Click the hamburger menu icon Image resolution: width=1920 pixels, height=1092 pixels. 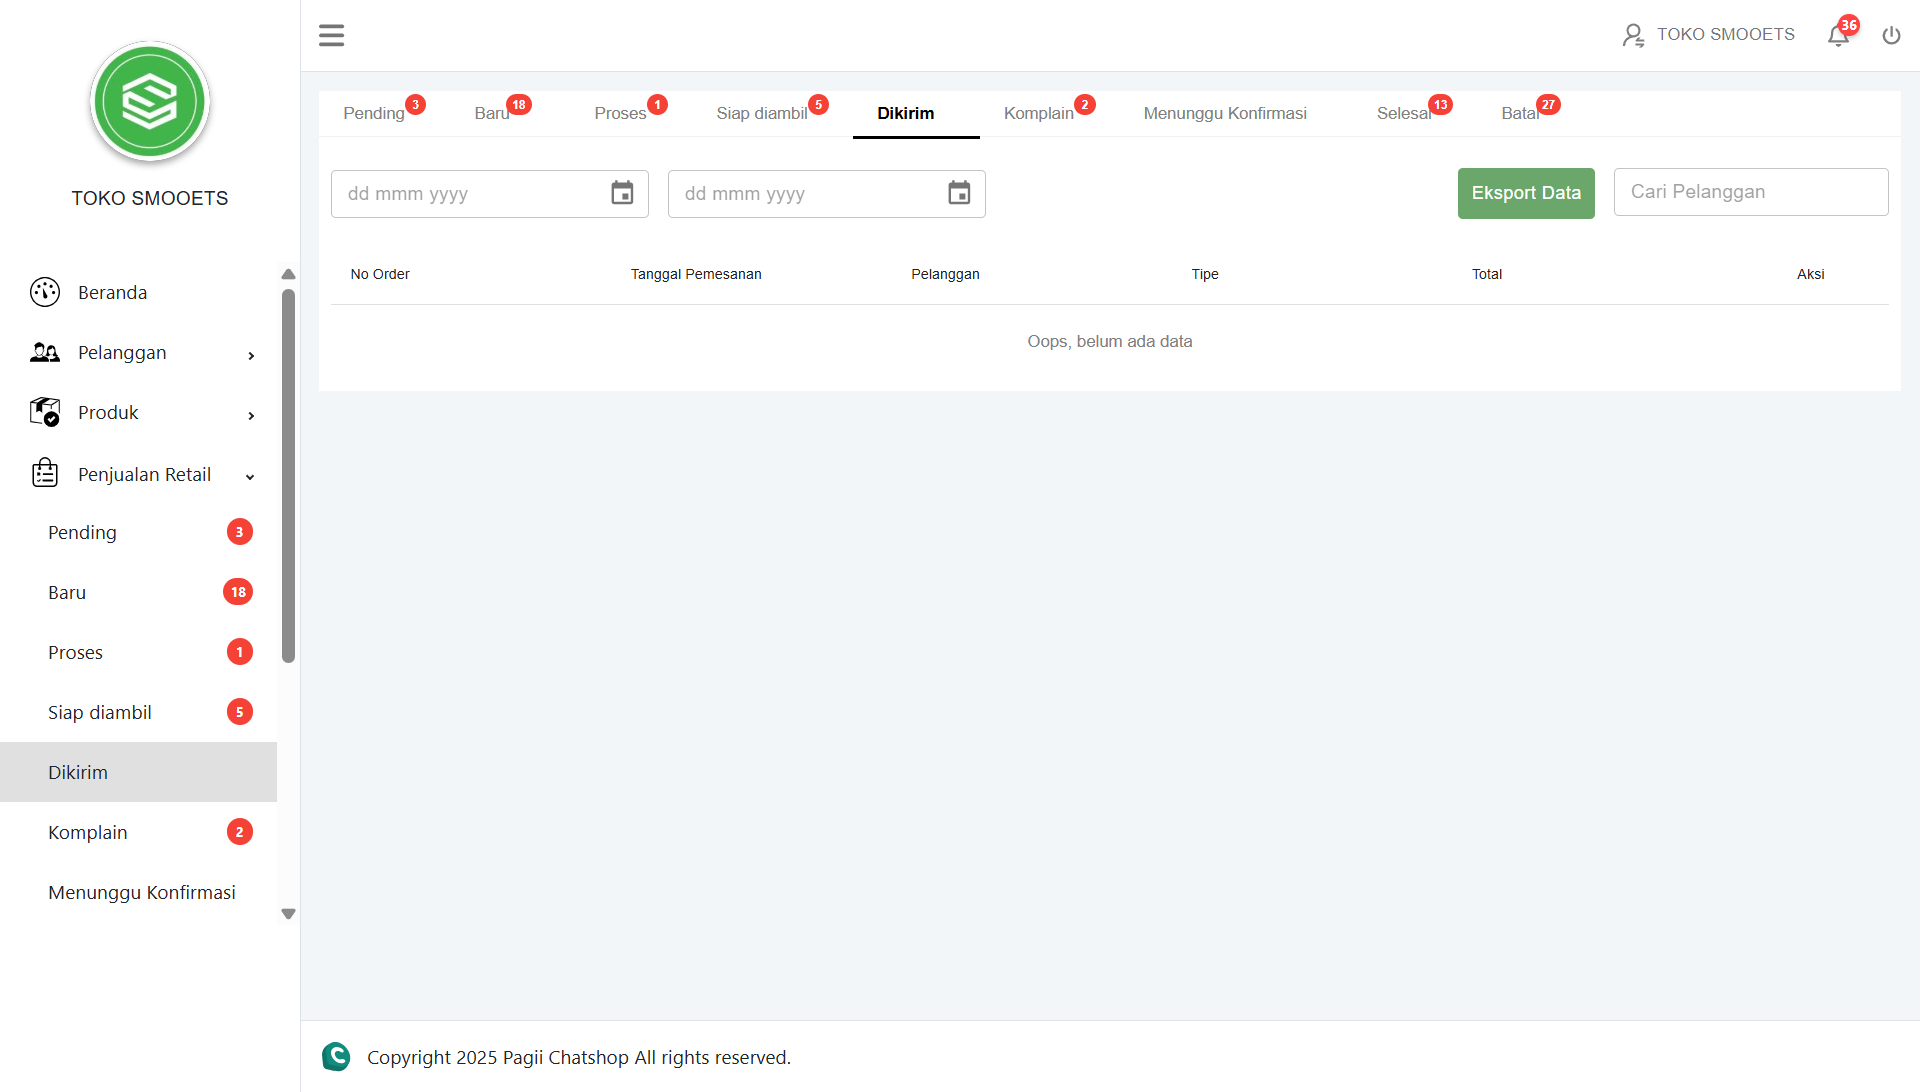click(331, 36)
